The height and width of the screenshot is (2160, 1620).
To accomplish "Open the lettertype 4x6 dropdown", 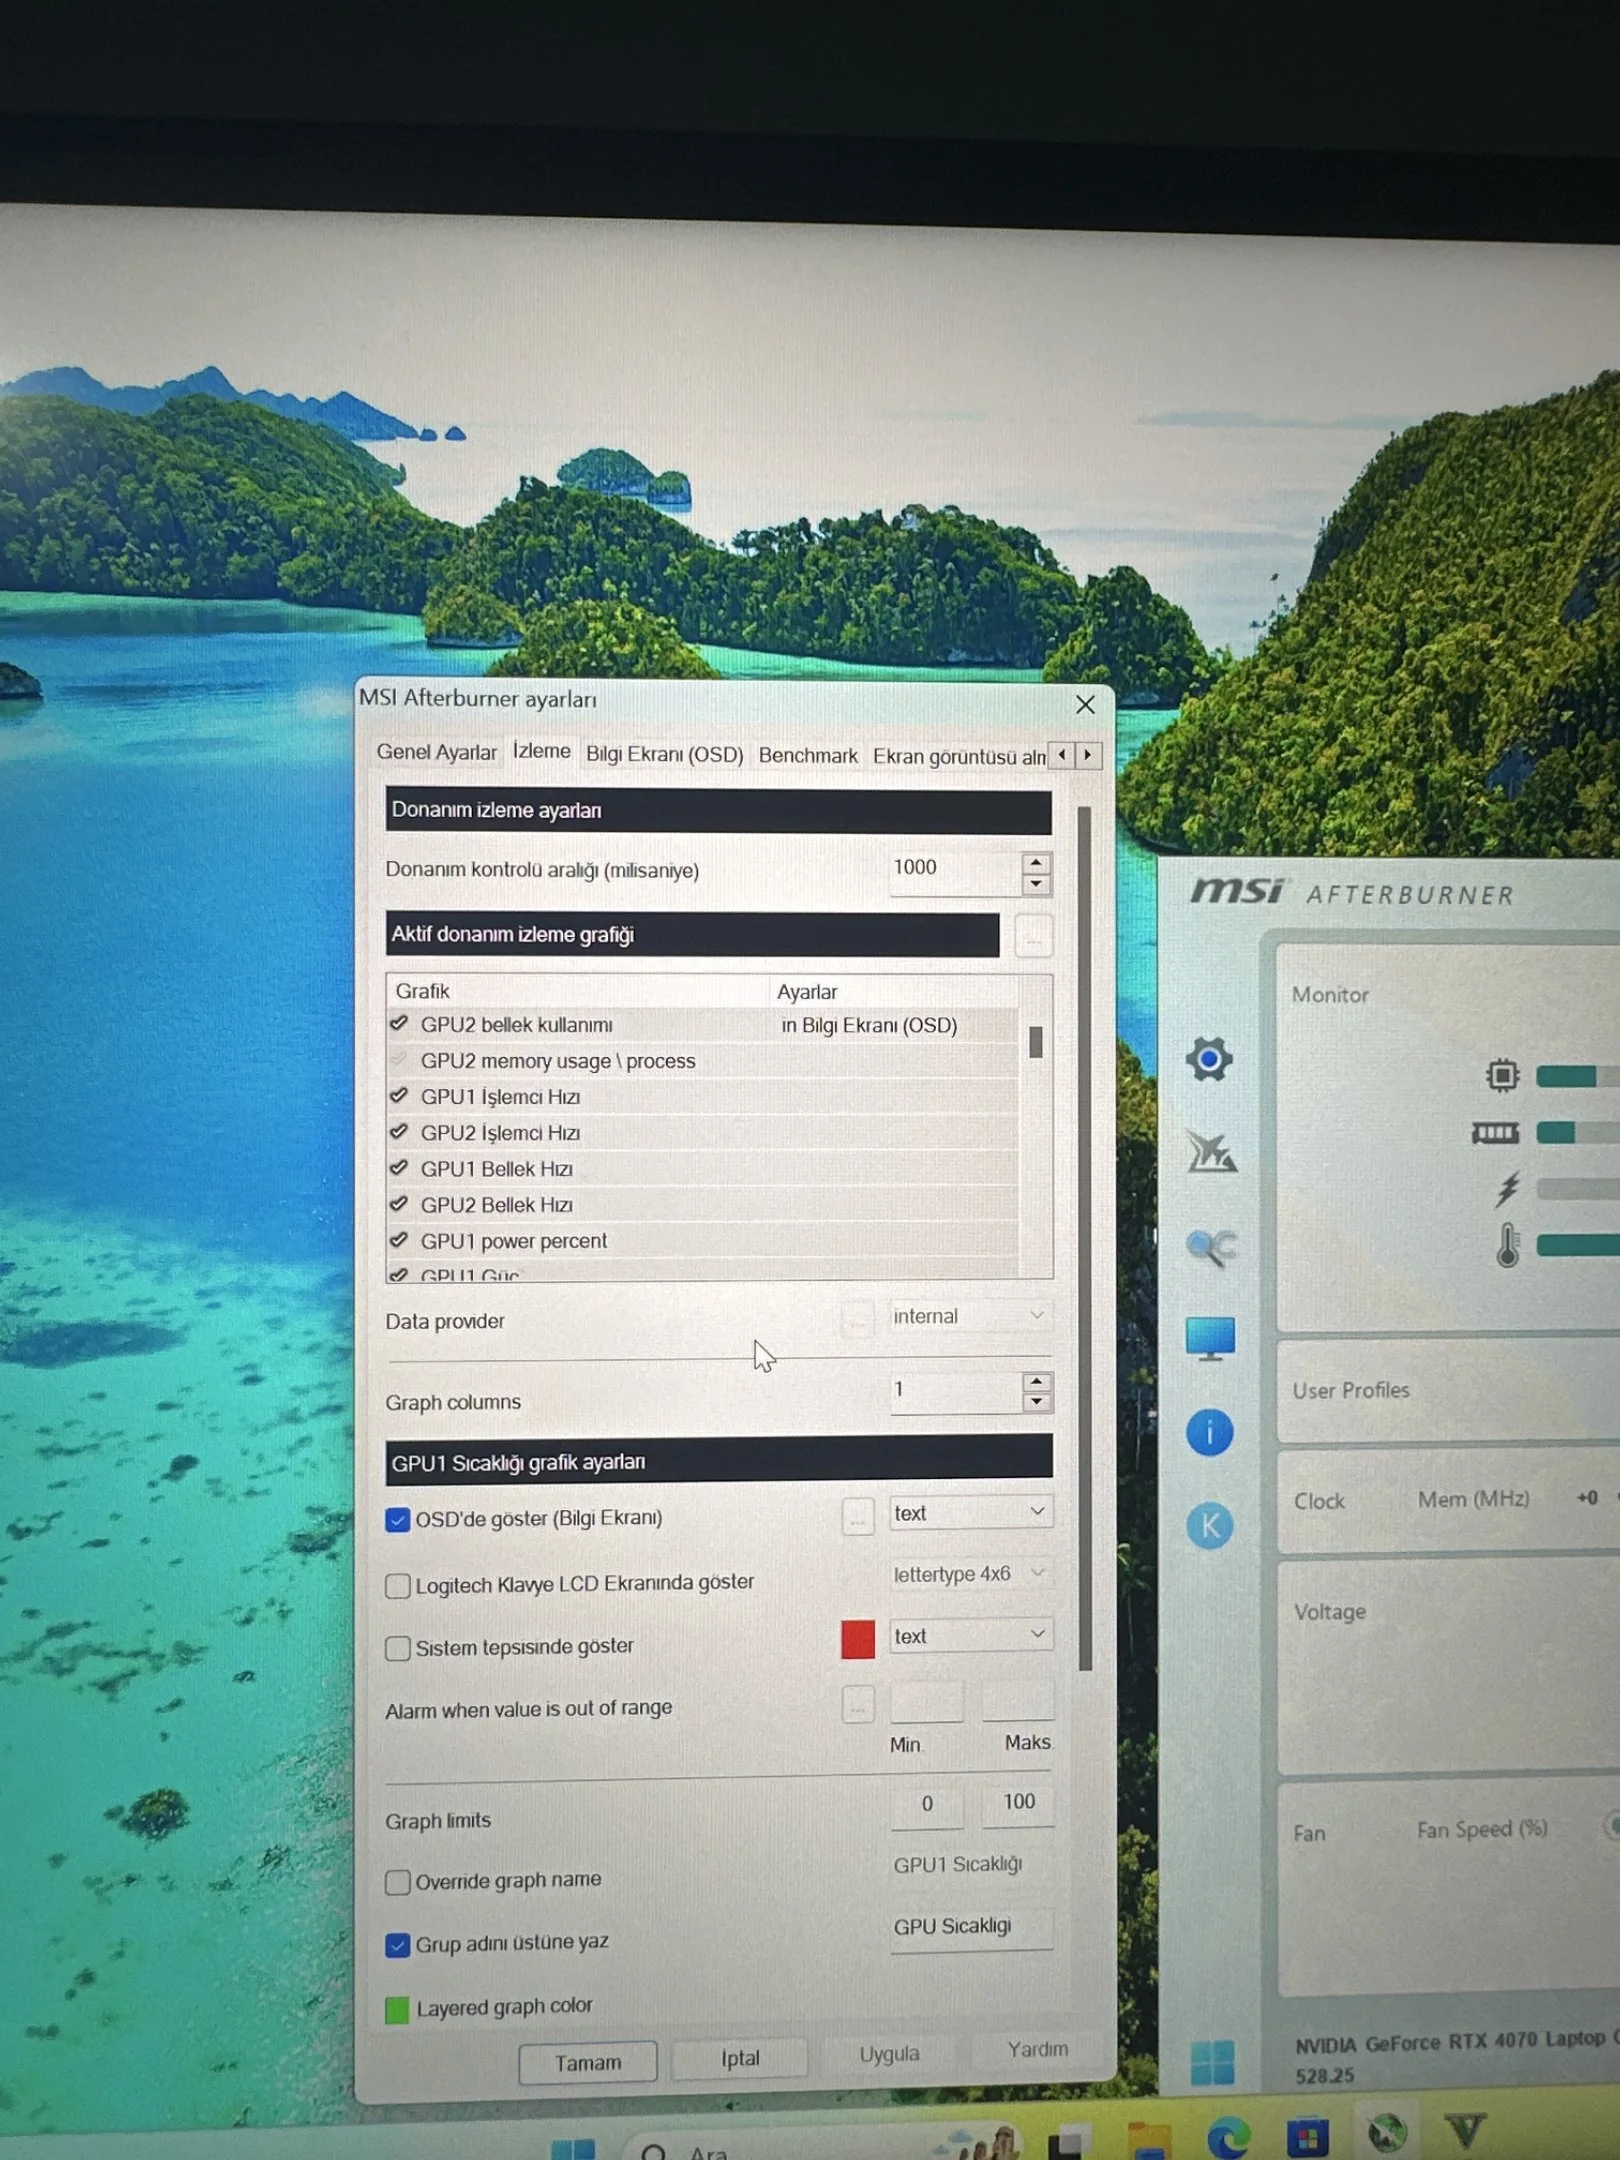I will click(x=970, y=1574).
